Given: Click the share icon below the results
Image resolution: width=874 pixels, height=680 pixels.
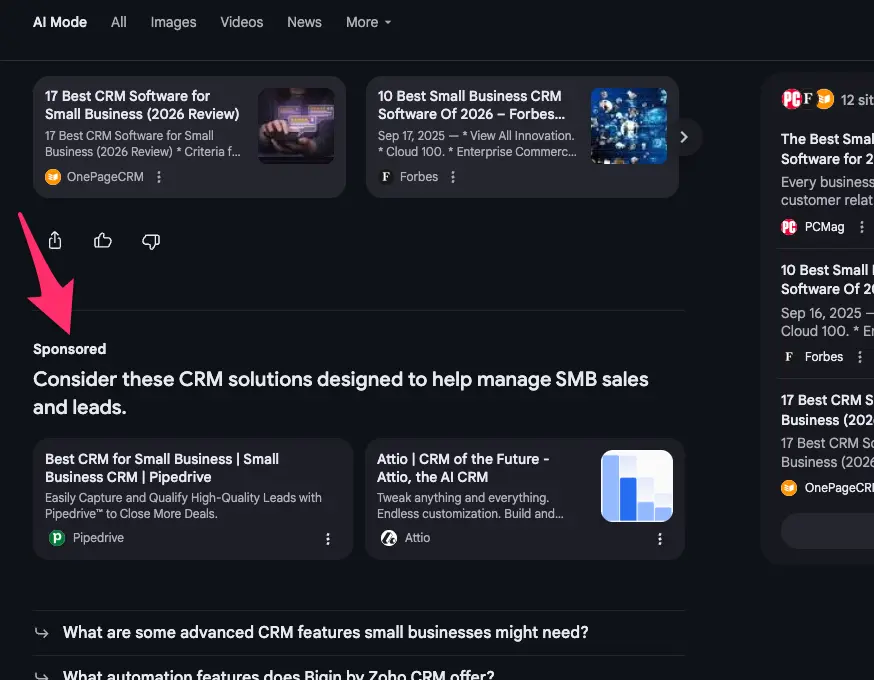Looking at the screenshot, I should pyautogui.click(x=55, y=241).
